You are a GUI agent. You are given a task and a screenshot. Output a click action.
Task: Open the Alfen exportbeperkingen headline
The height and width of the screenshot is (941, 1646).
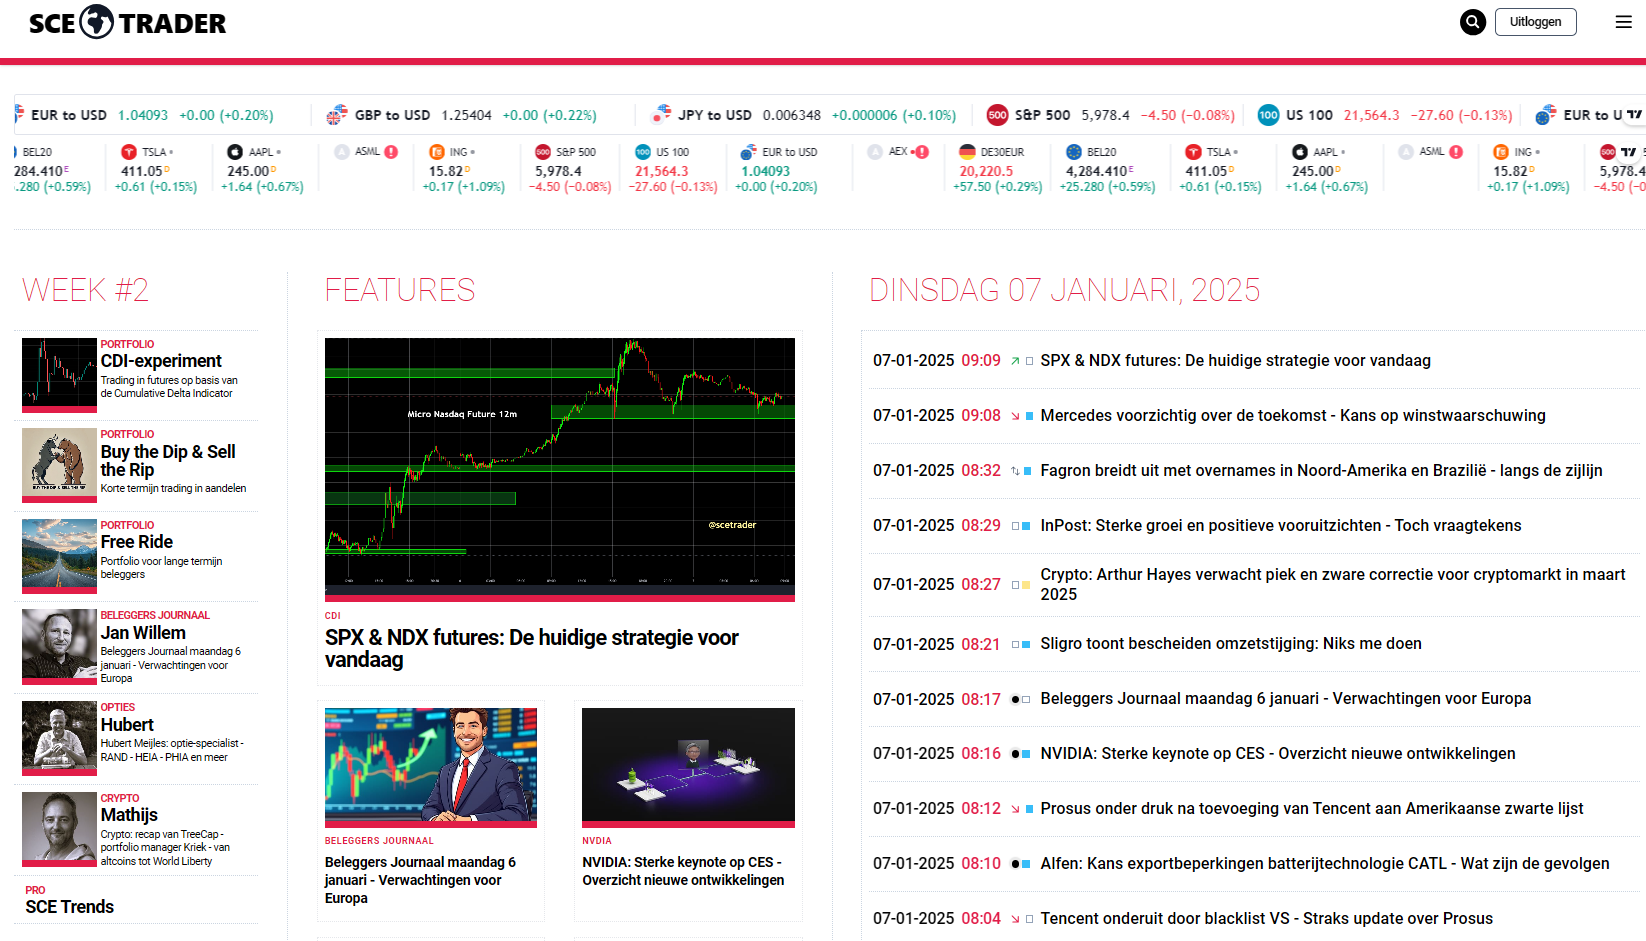pos(1325,864)
